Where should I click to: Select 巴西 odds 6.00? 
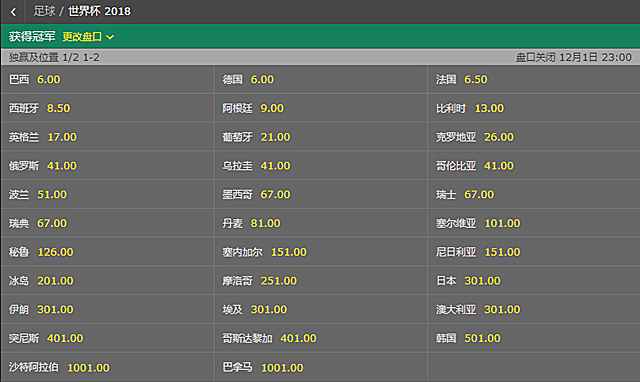pyautogui.click(x=108, y=79)
